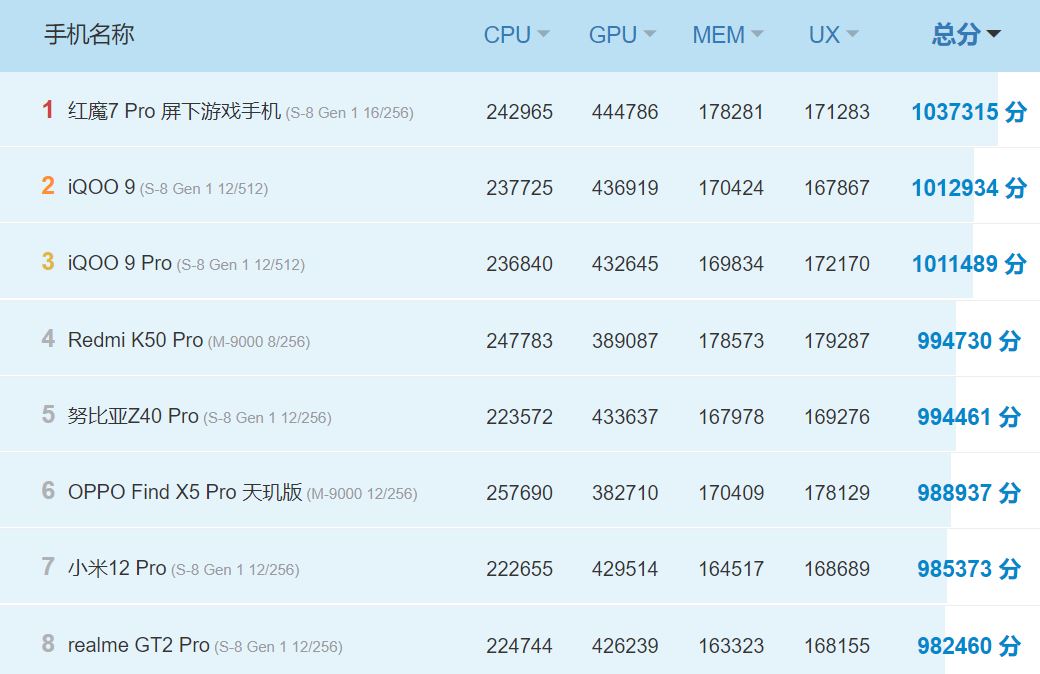Image resolution: width=1040 pixels, height=674 pixels.
Task: Click the rank 1 number badge
Action: pos(48,110)
